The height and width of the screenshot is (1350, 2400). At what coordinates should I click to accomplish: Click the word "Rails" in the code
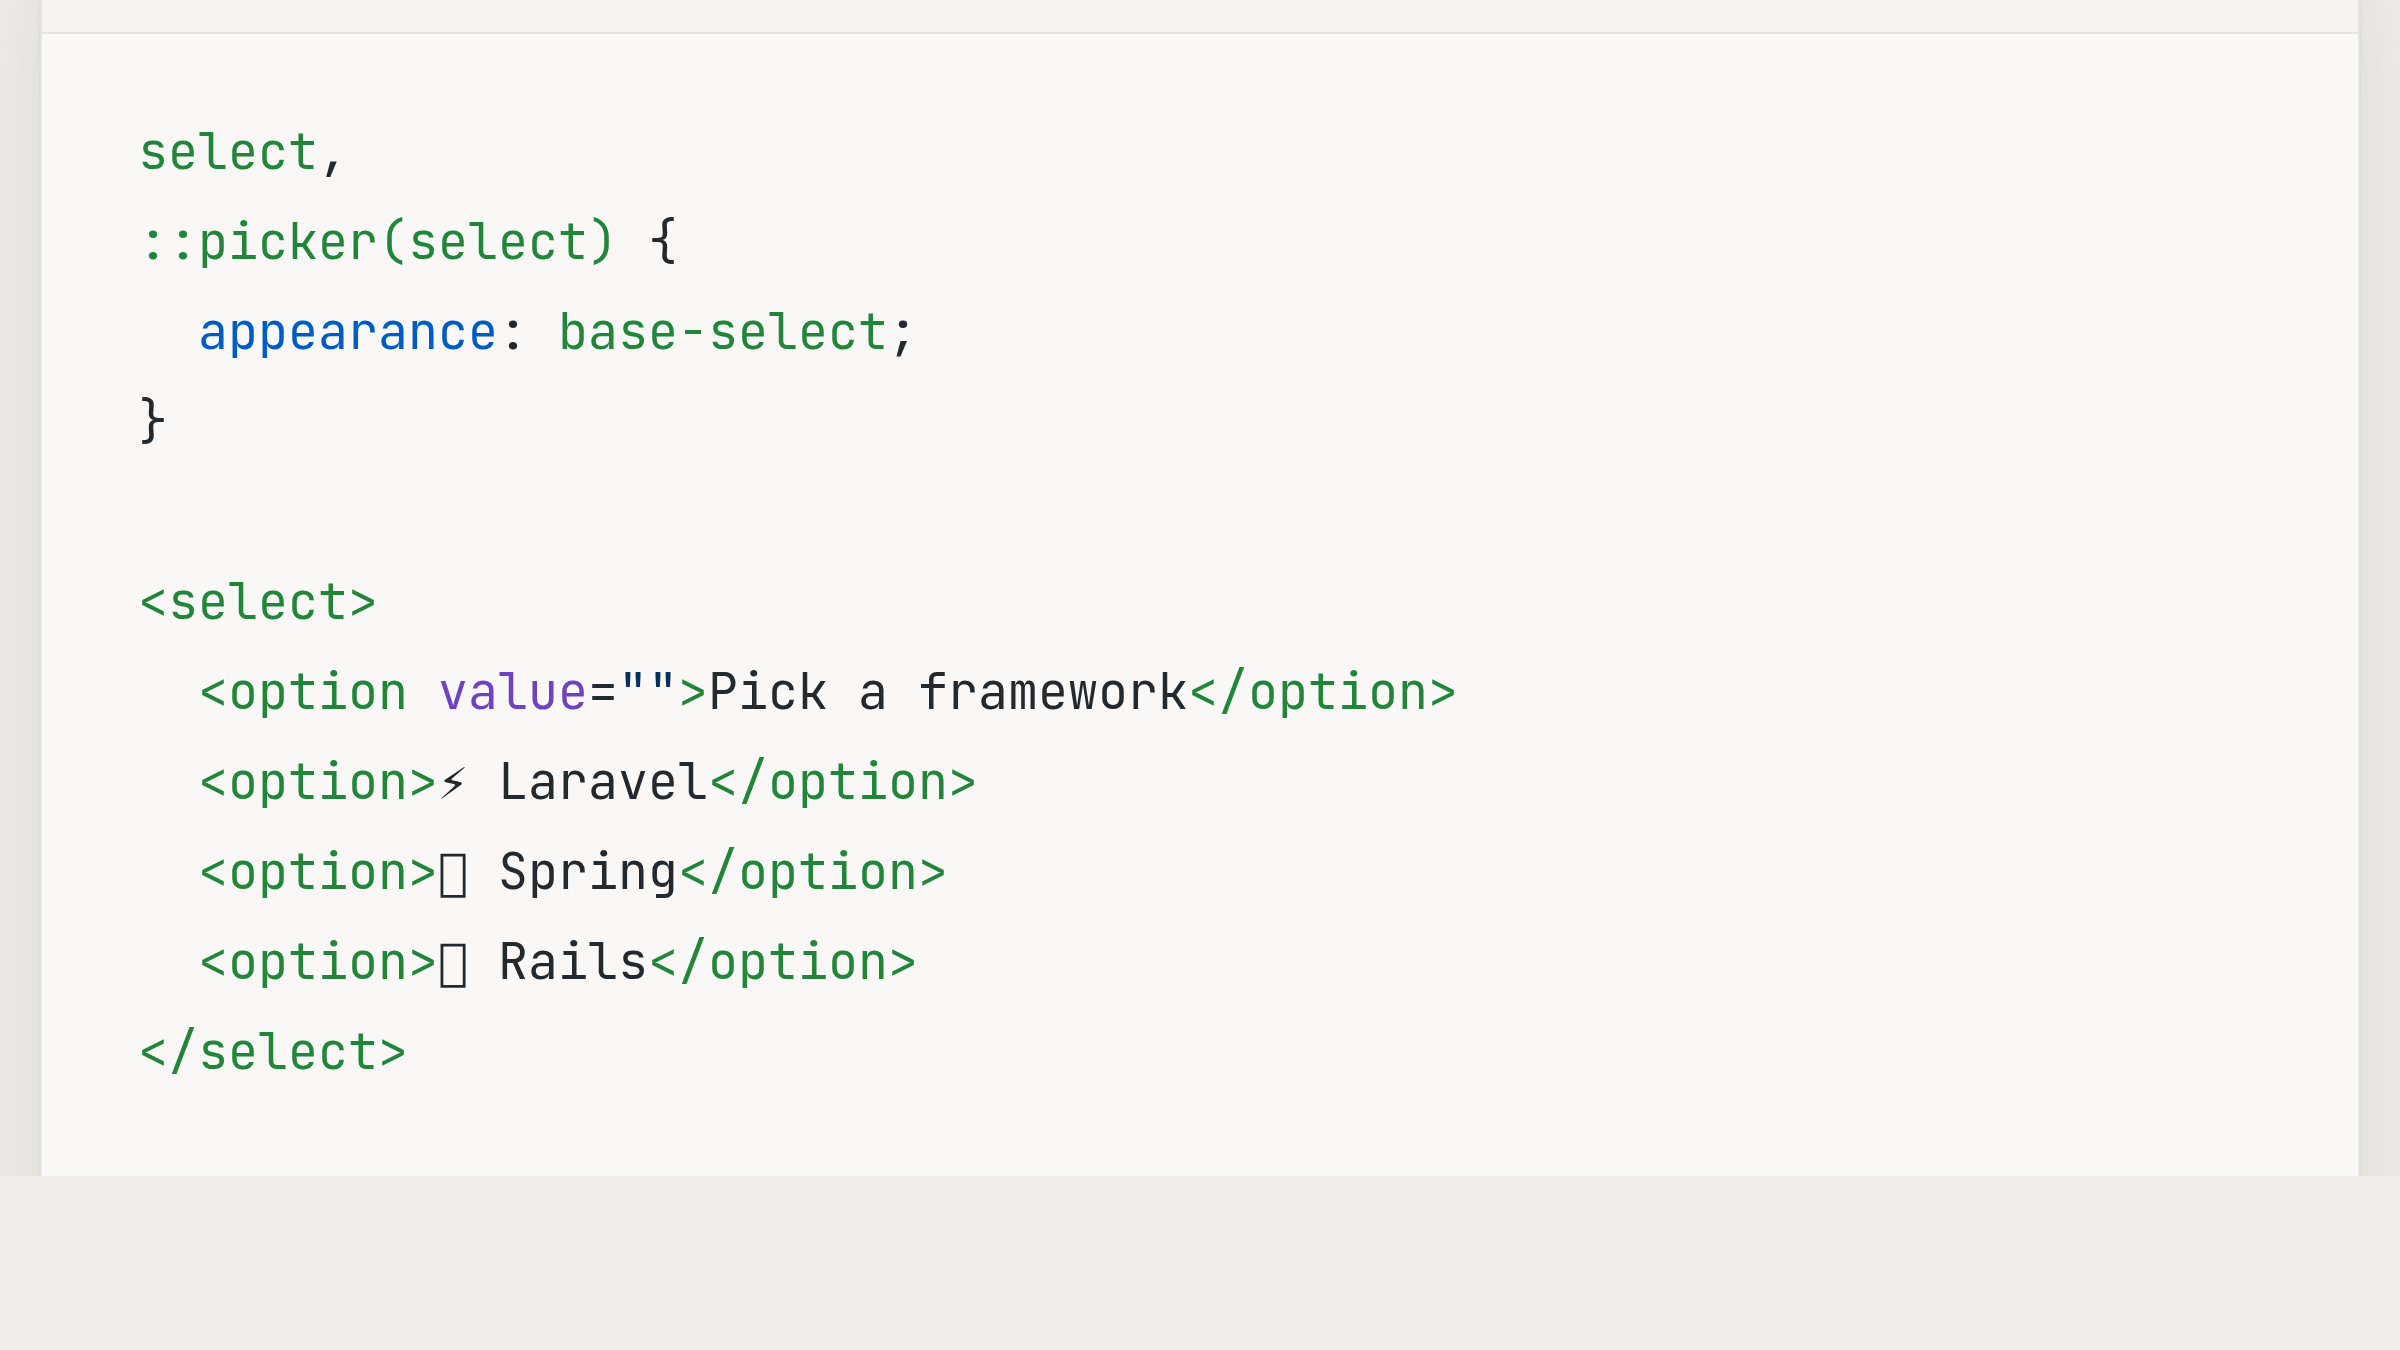coord(573,962)
